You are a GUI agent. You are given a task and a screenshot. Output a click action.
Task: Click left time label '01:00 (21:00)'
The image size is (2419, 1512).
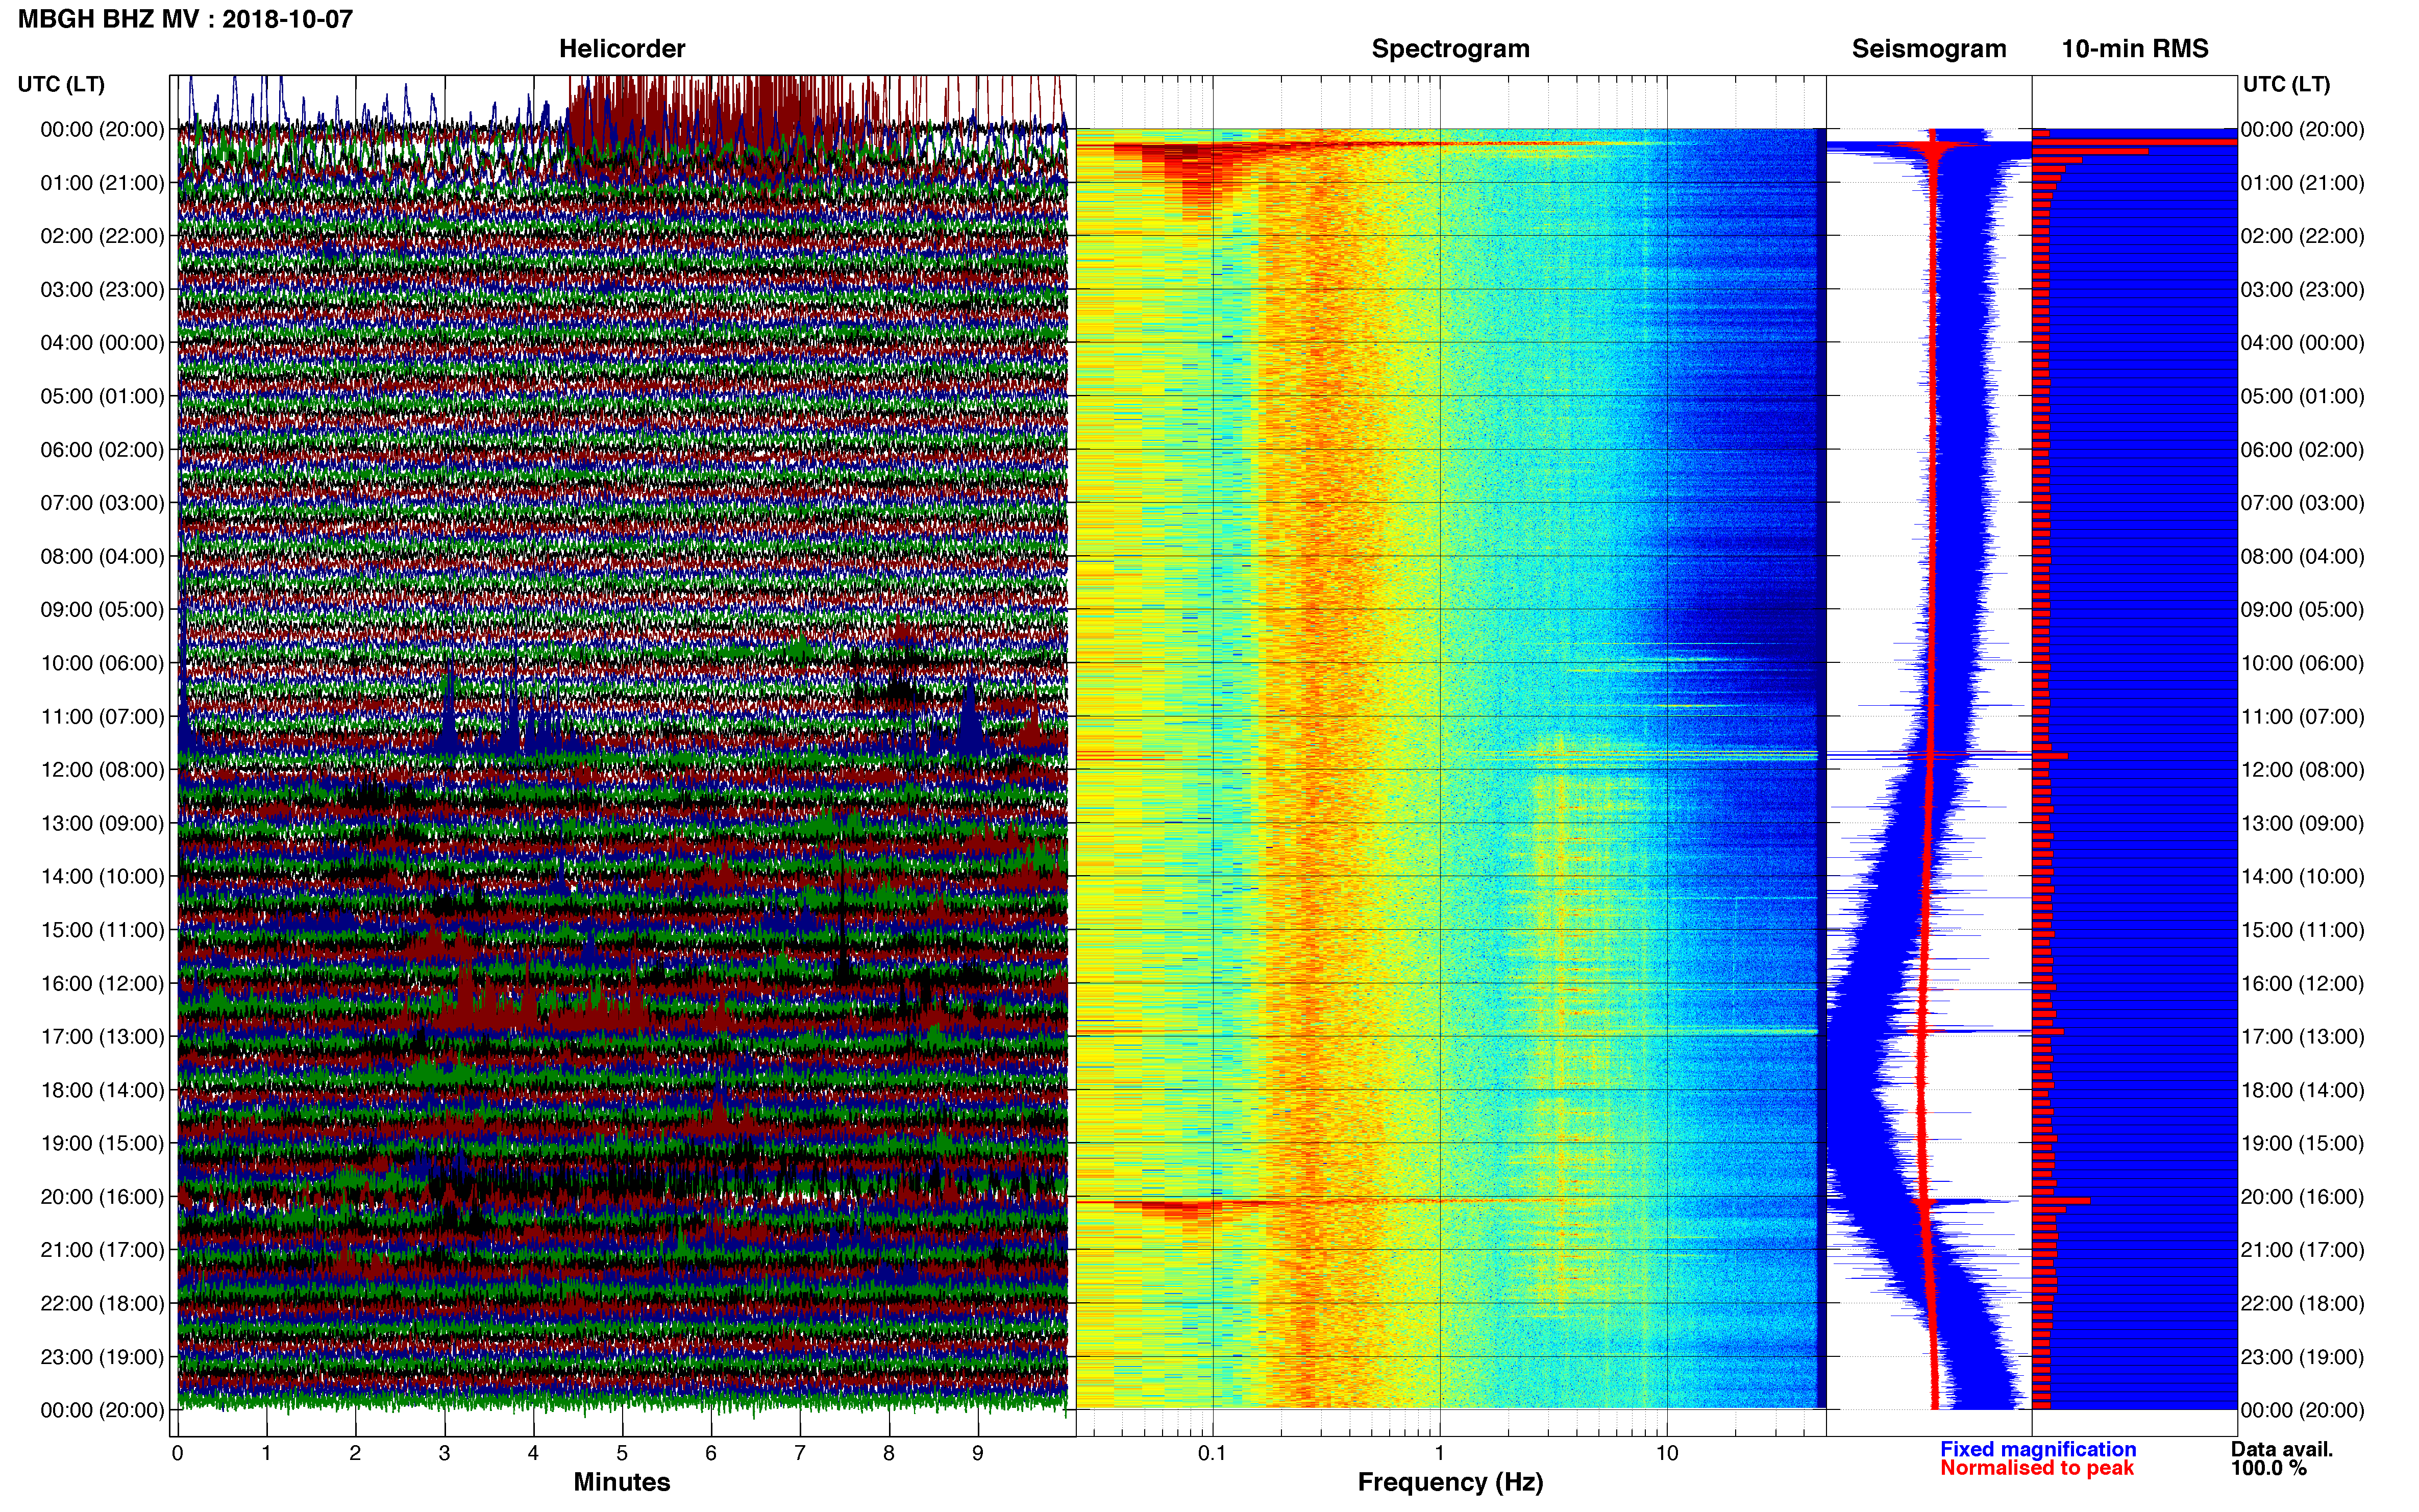pos(102,183)
